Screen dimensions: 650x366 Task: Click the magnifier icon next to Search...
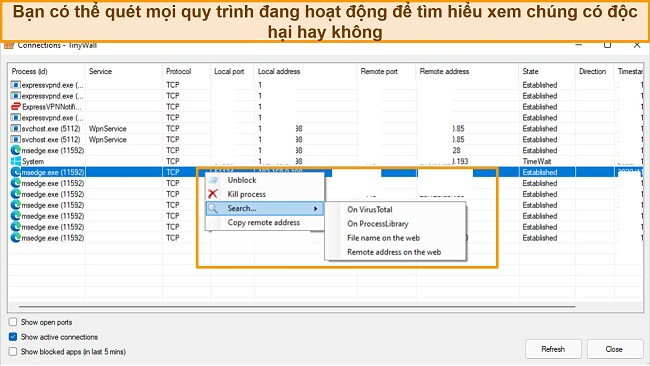coord(213,208)
